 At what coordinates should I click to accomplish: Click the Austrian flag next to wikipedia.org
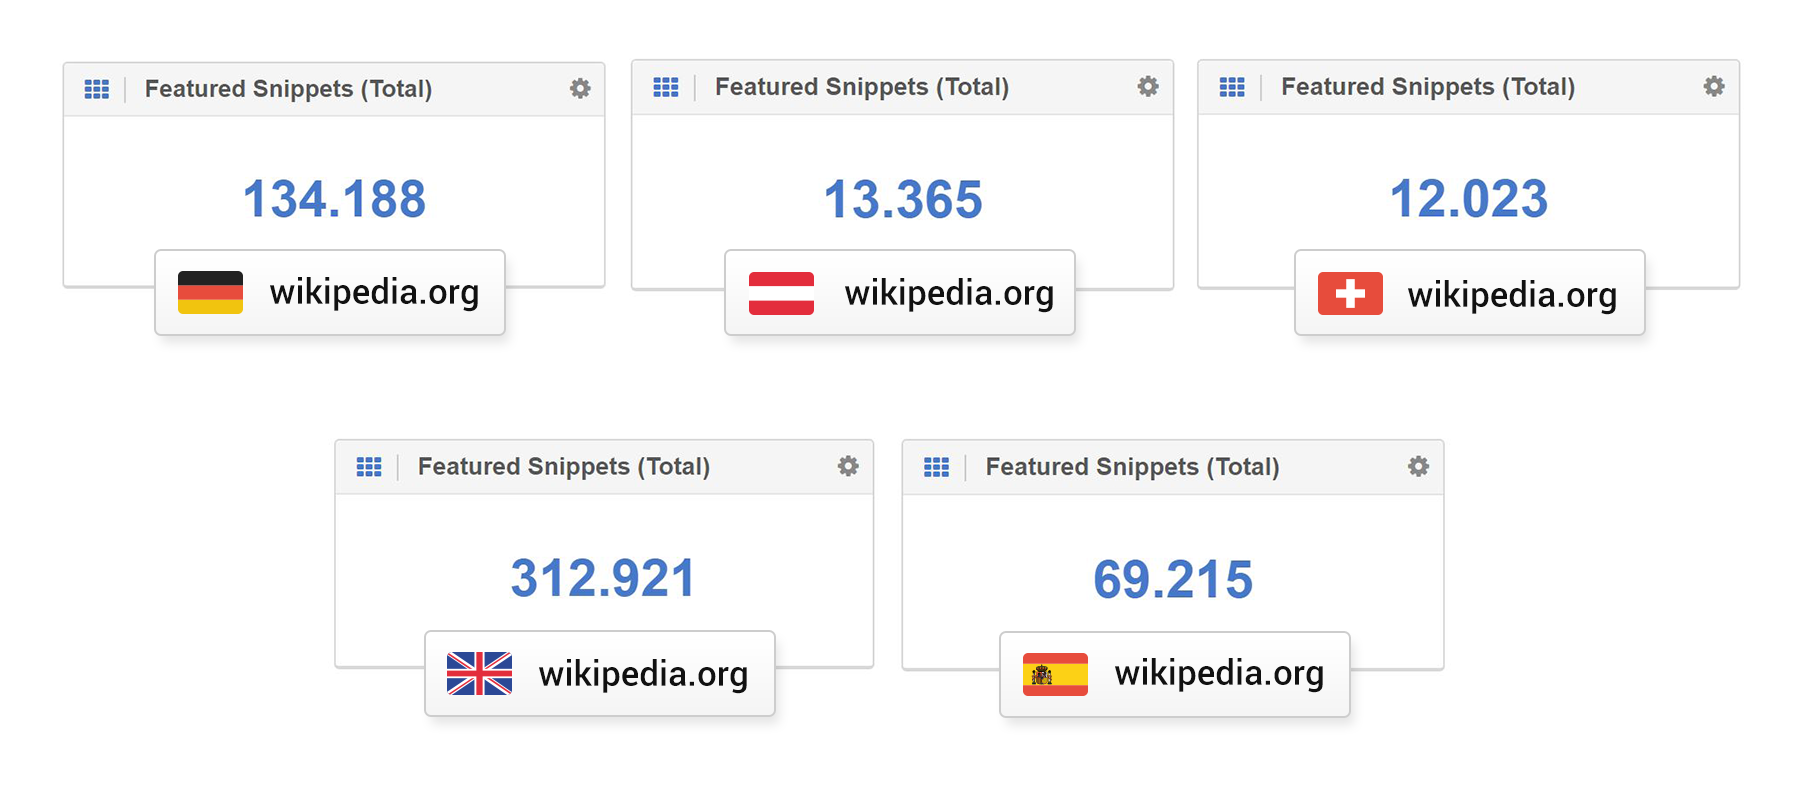pos(781,293)
